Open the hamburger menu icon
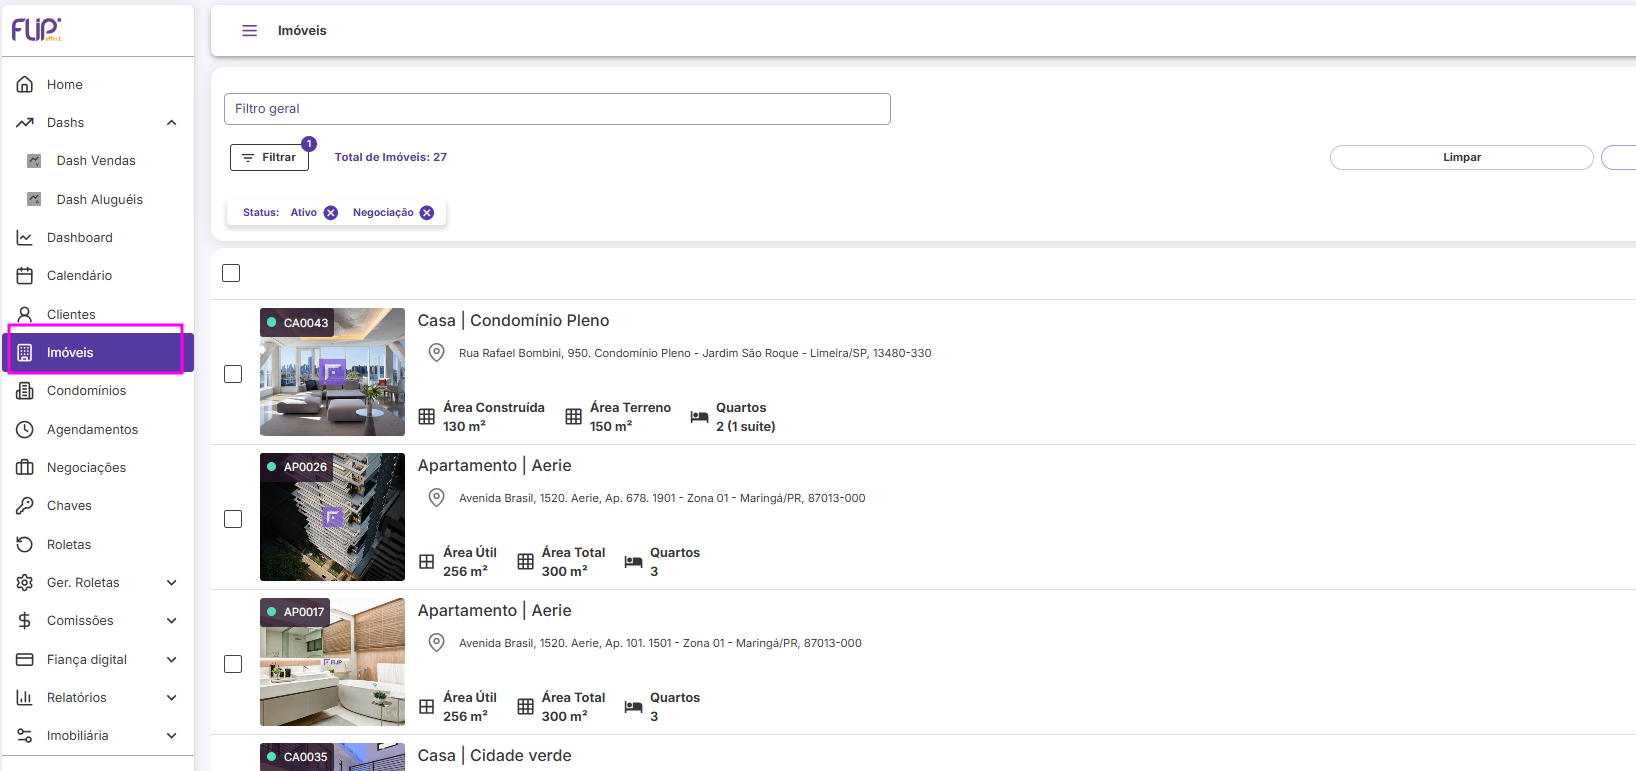 250,31
